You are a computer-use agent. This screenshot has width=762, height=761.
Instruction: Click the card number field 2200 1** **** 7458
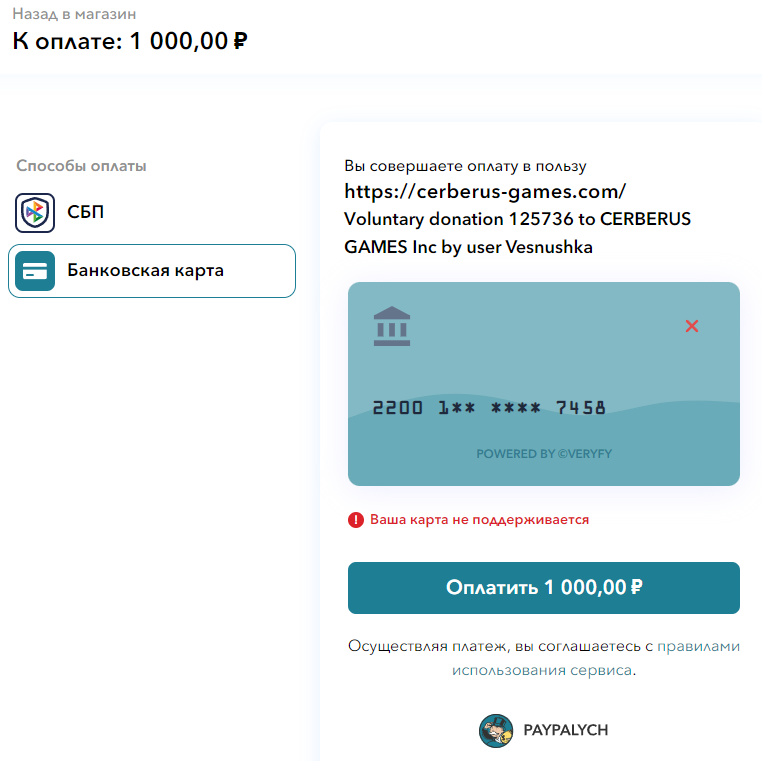[x=489, y=408]
